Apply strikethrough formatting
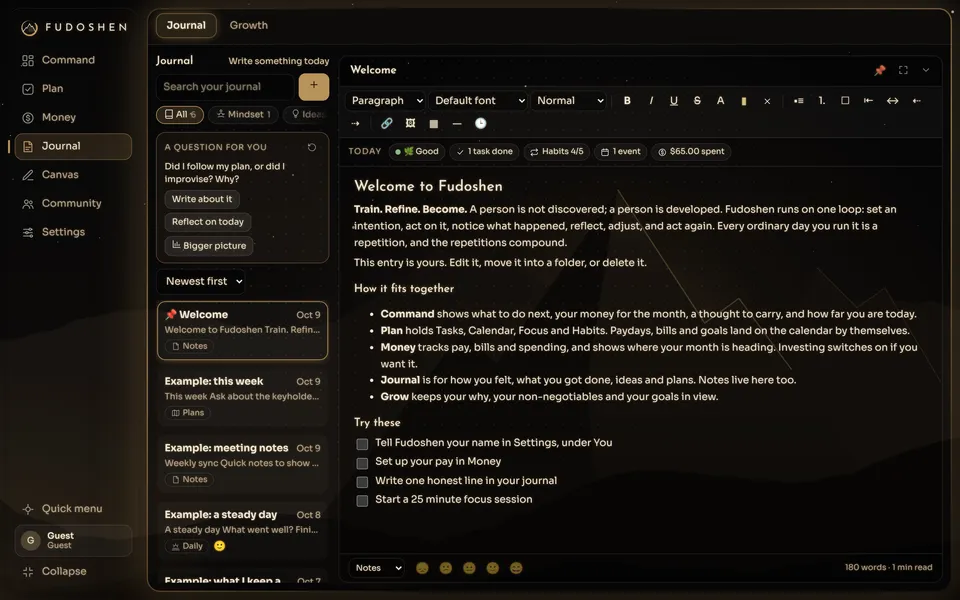The image size is (960, 600). point(697,100)
